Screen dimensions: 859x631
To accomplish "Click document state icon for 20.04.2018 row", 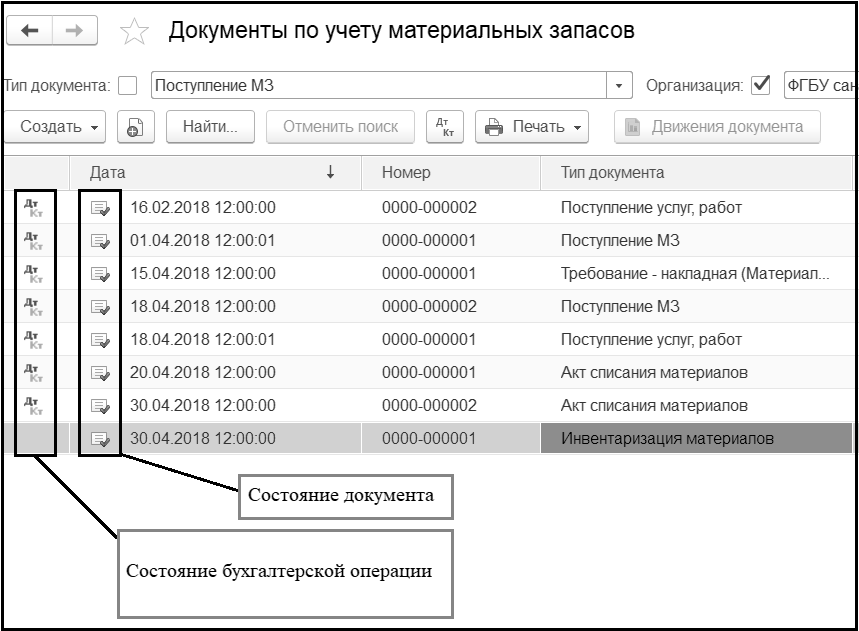I will (100, 373).
